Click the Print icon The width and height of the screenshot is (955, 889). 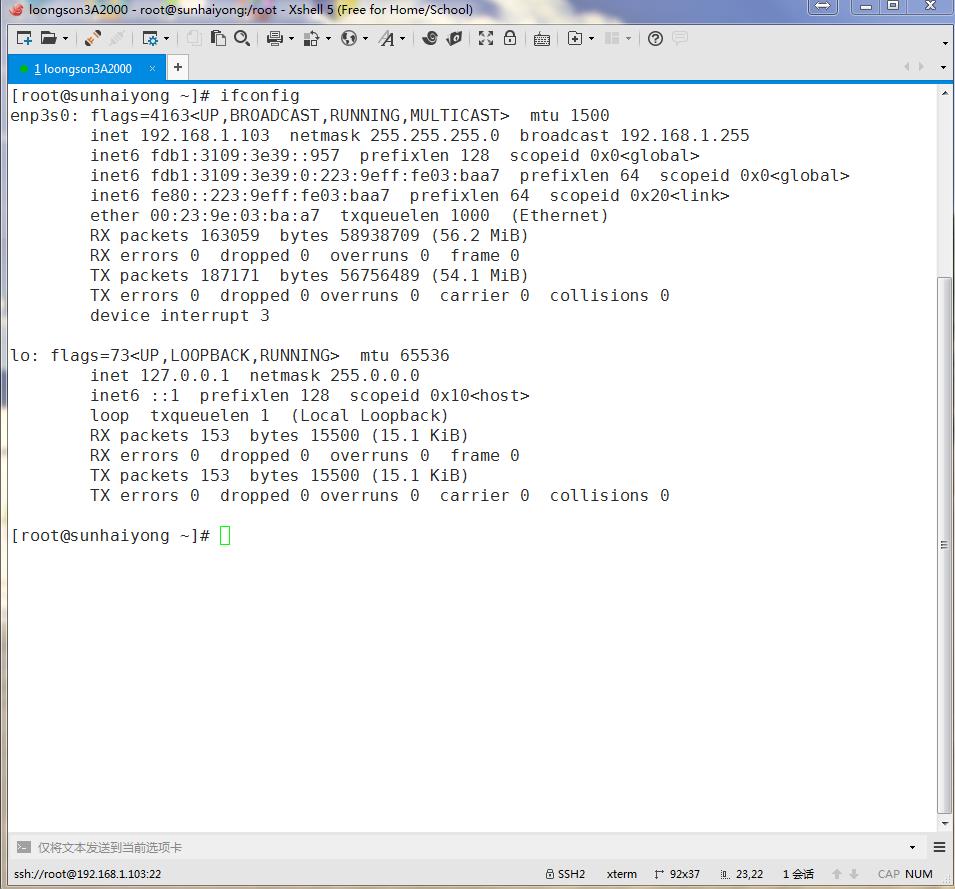point(275,38)
